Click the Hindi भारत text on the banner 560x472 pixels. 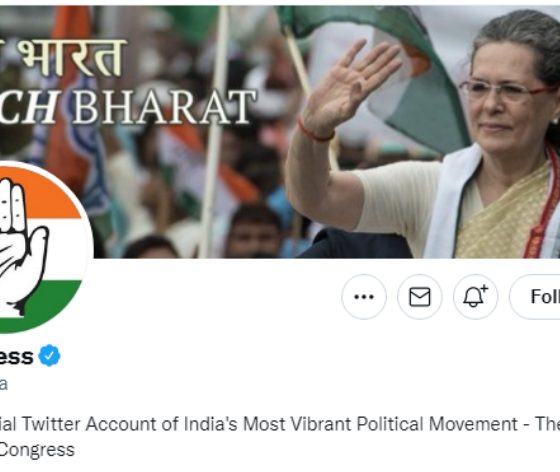(71, 57)
